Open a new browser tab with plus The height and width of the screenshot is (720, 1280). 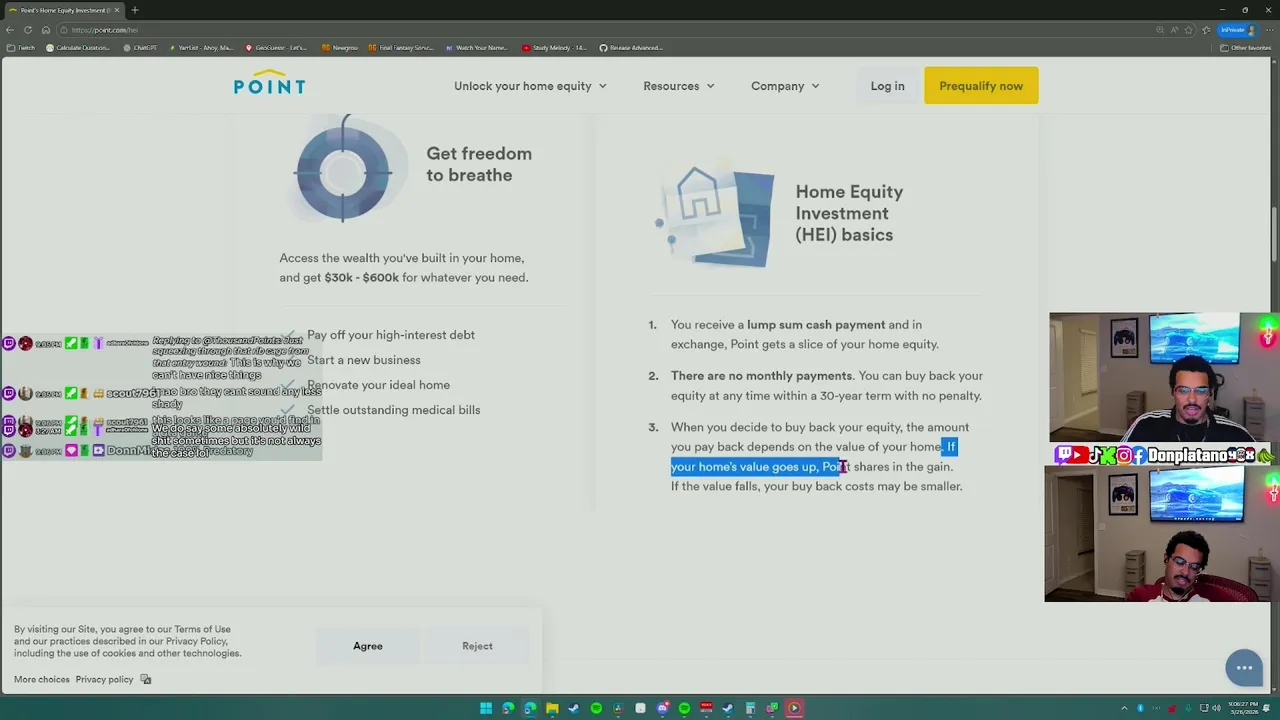coord(135,10)
